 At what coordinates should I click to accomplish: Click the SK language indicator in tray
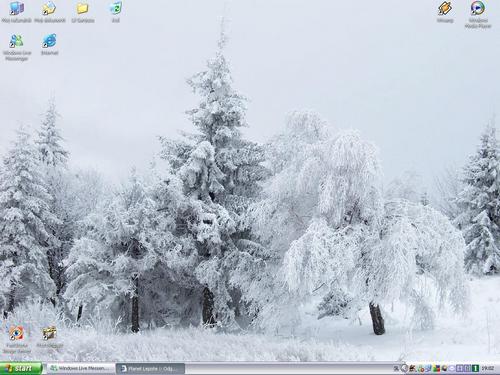tap(396, 369)
